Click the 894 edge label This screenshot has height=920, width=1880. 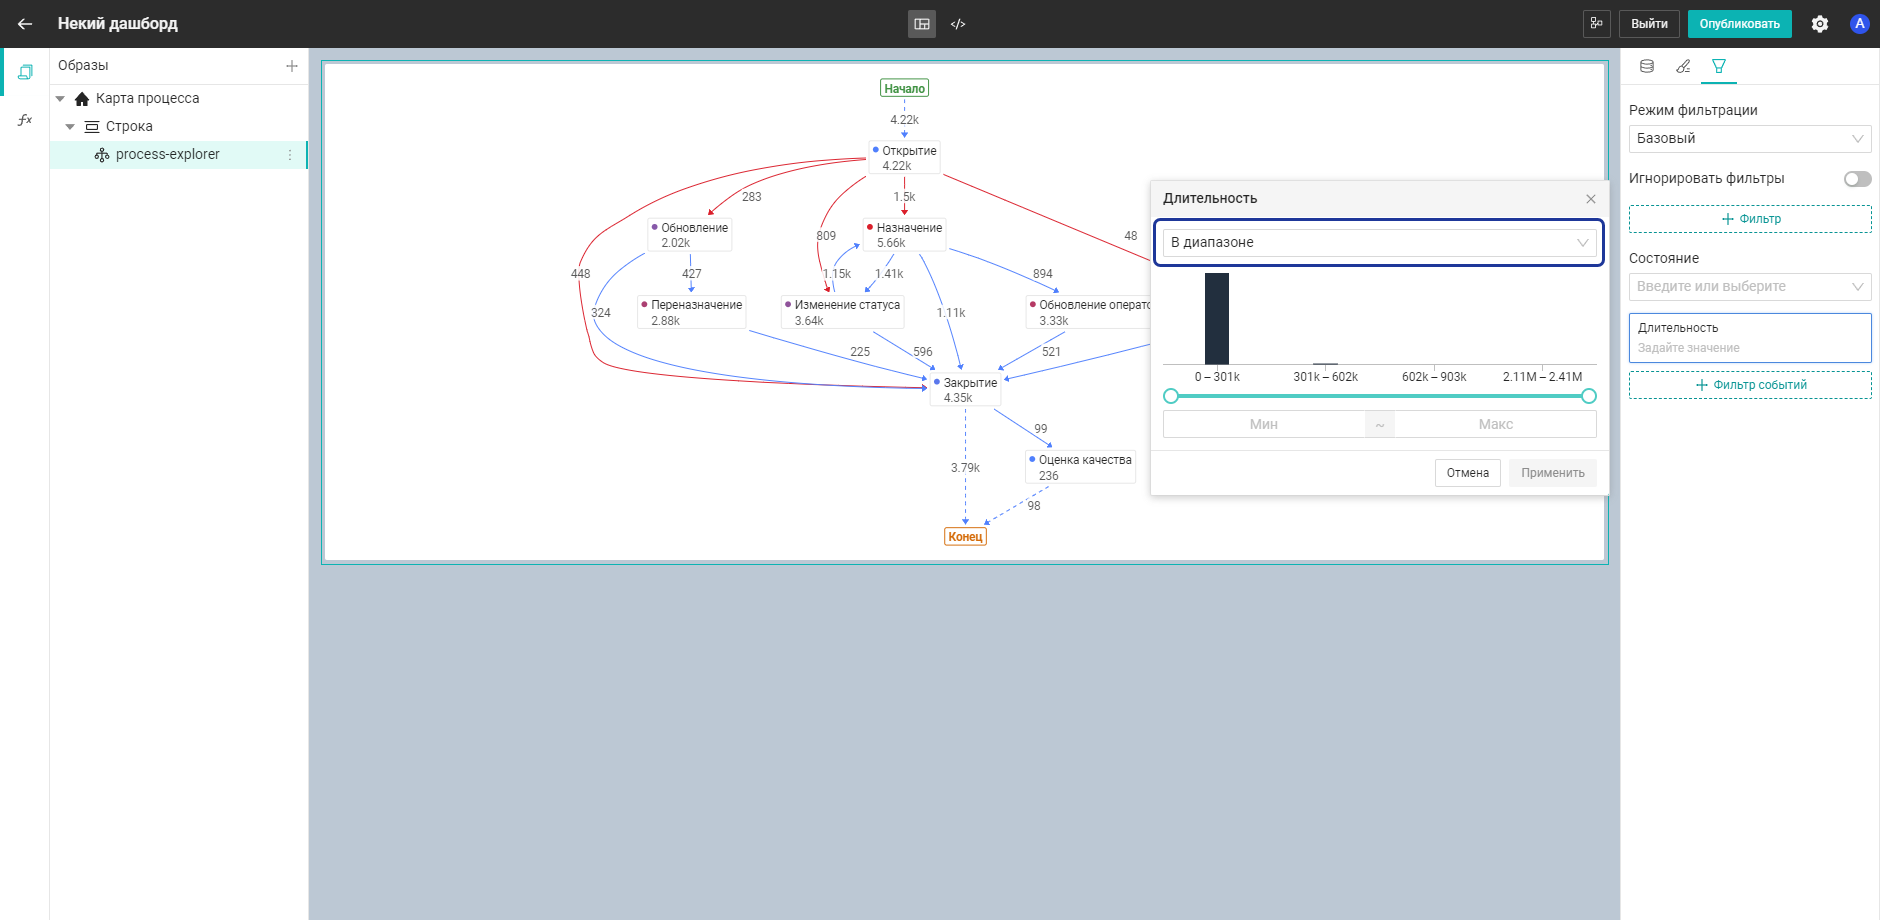pos(1043,274)
